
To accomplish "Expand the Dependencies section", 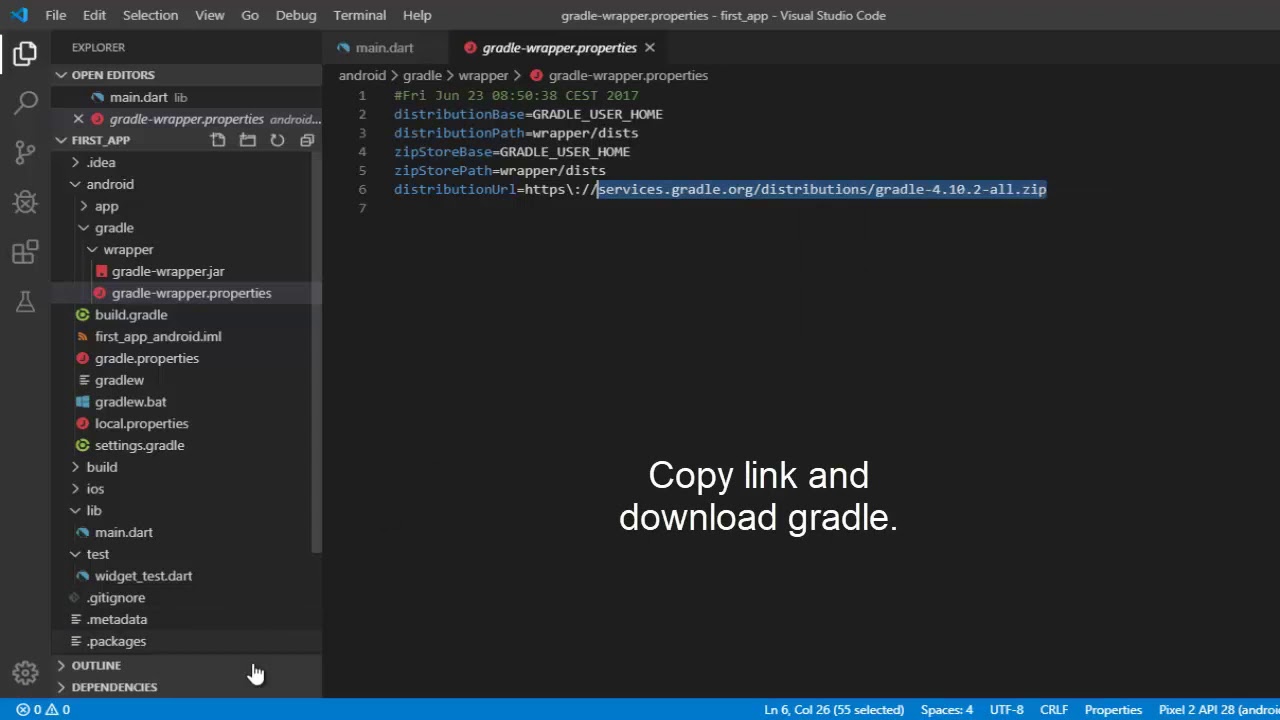I will click(x=61, y=687).
